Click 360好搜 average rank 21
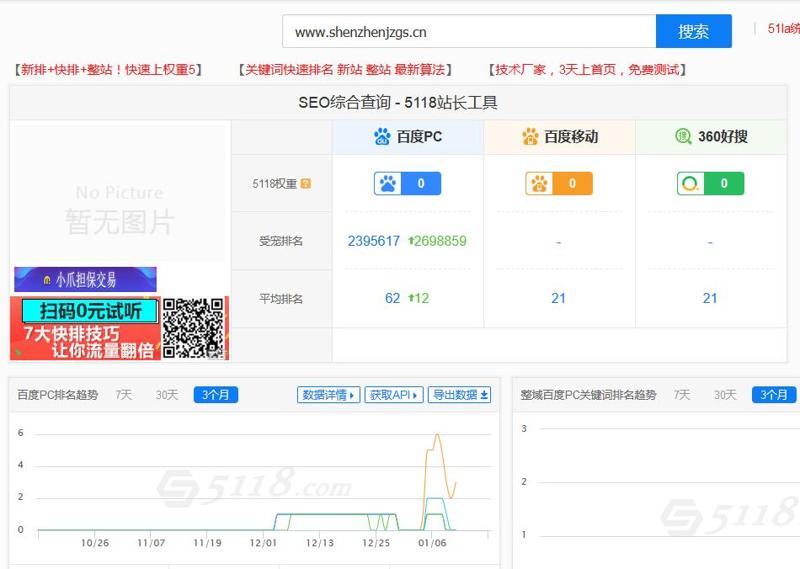800x569 pixels. click(x=710, y=298)
